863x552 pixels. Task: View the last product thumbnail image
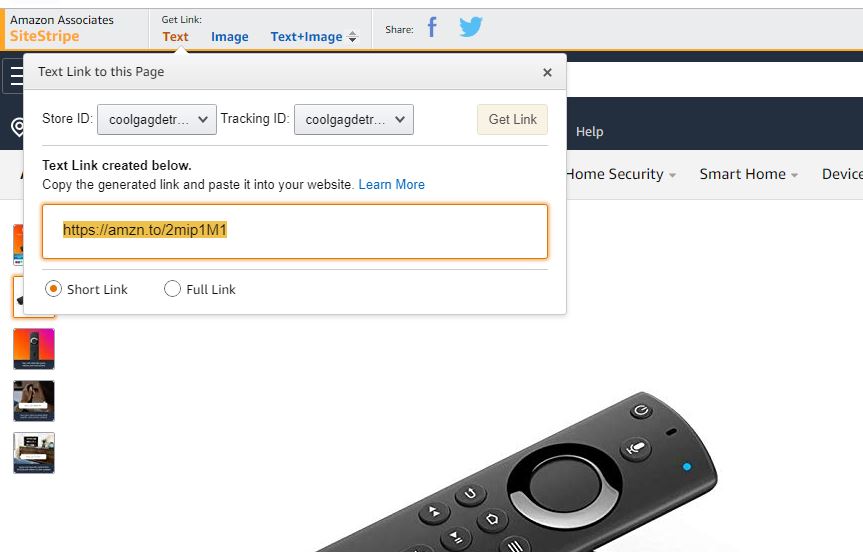[34, 453]
